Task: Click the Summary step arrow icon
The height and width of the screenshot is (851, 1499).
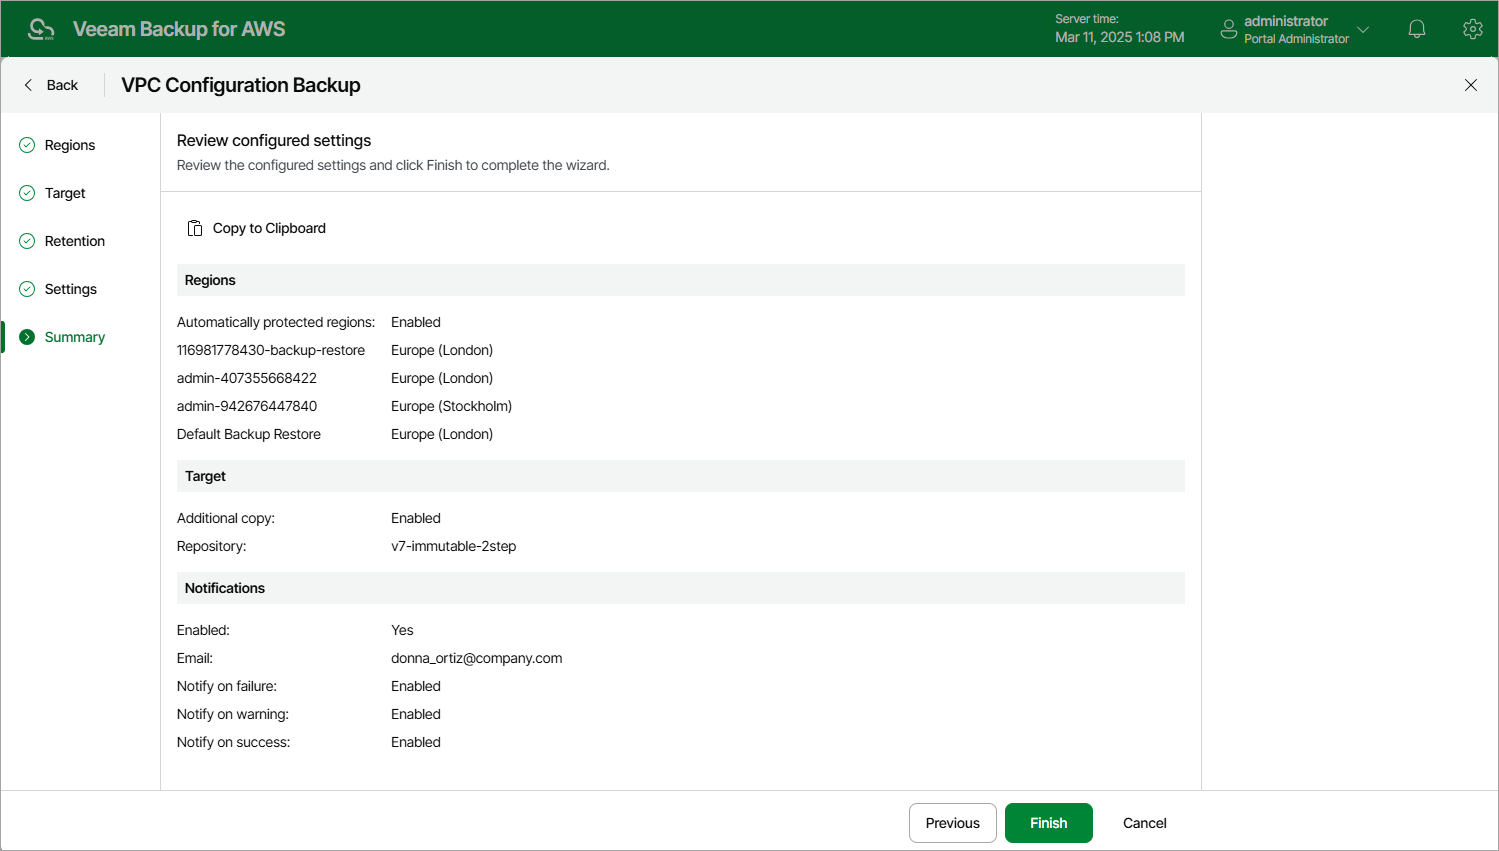Action: [27, 337]
